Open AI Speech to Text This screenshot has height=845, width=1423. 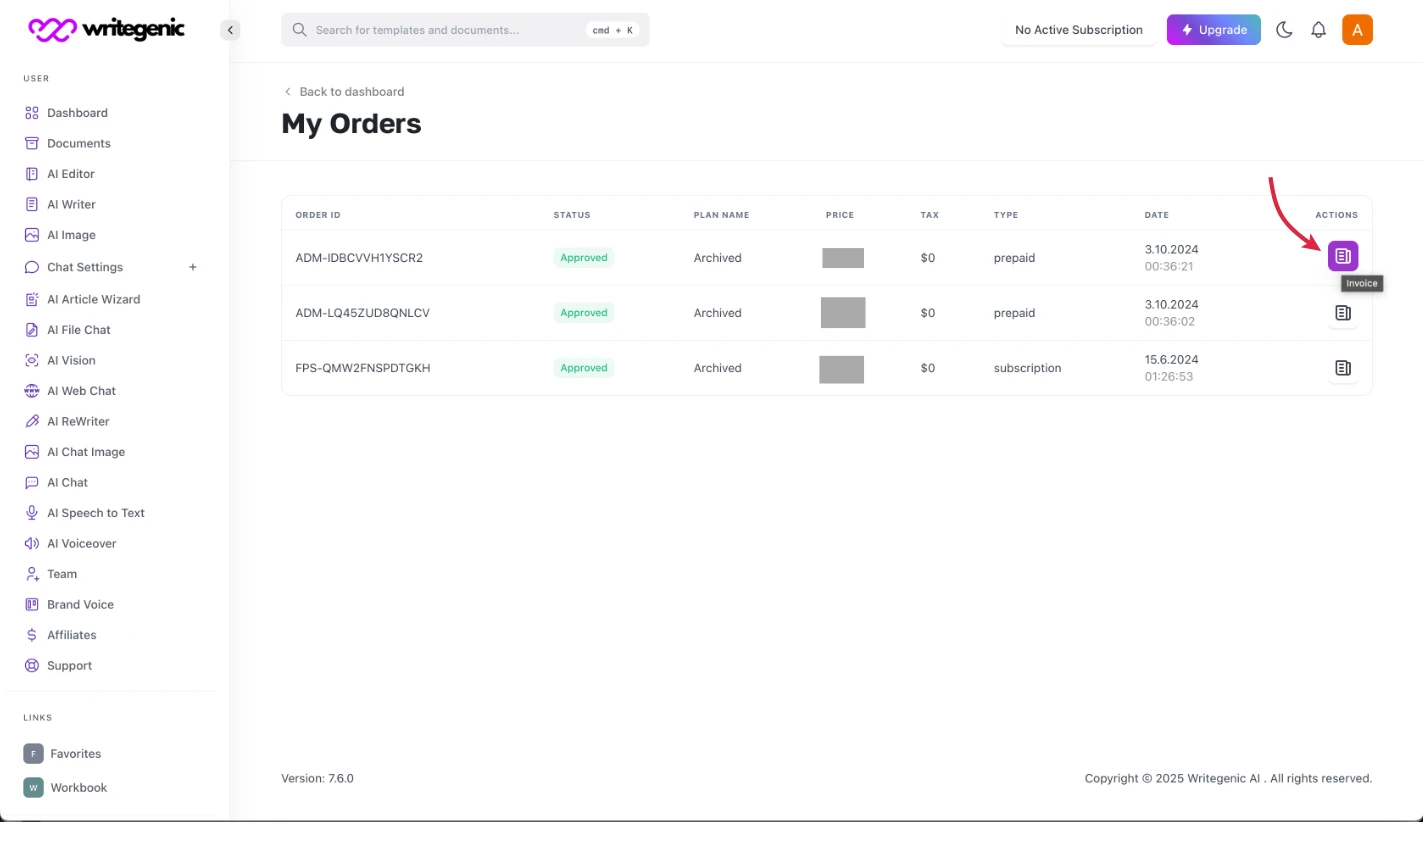95,513
